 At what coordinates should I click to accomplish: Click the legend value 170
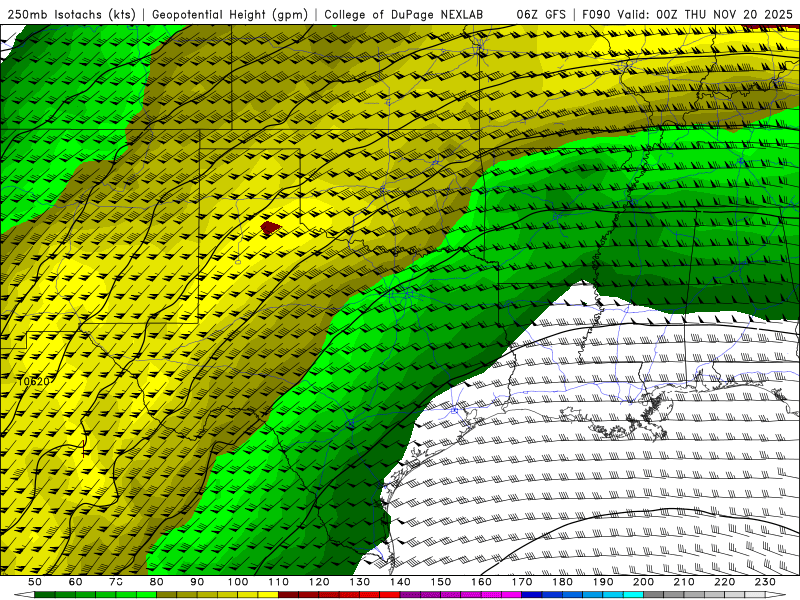[521, 582]
